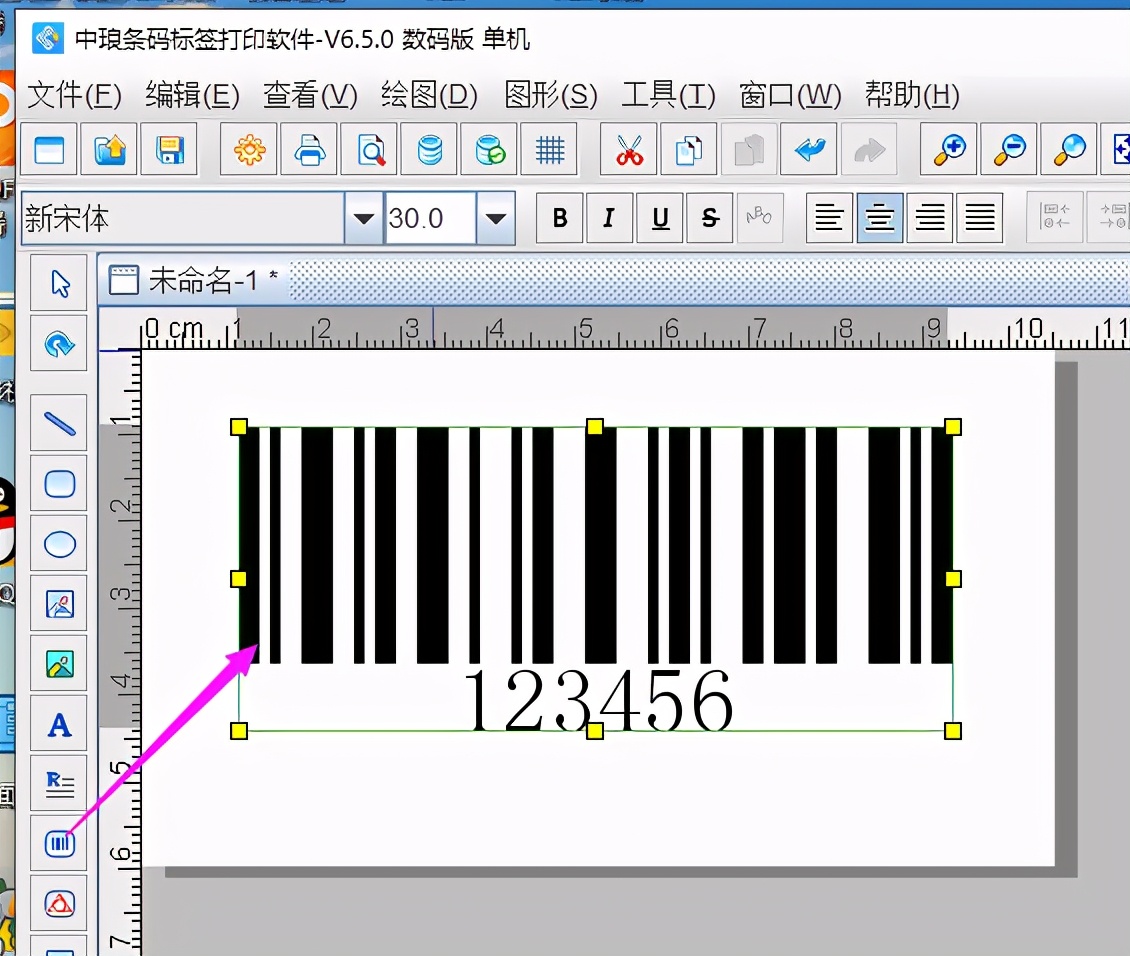Undo the last action
Viewport: 1130px width, 956px height.
click(x=809, y=149)
